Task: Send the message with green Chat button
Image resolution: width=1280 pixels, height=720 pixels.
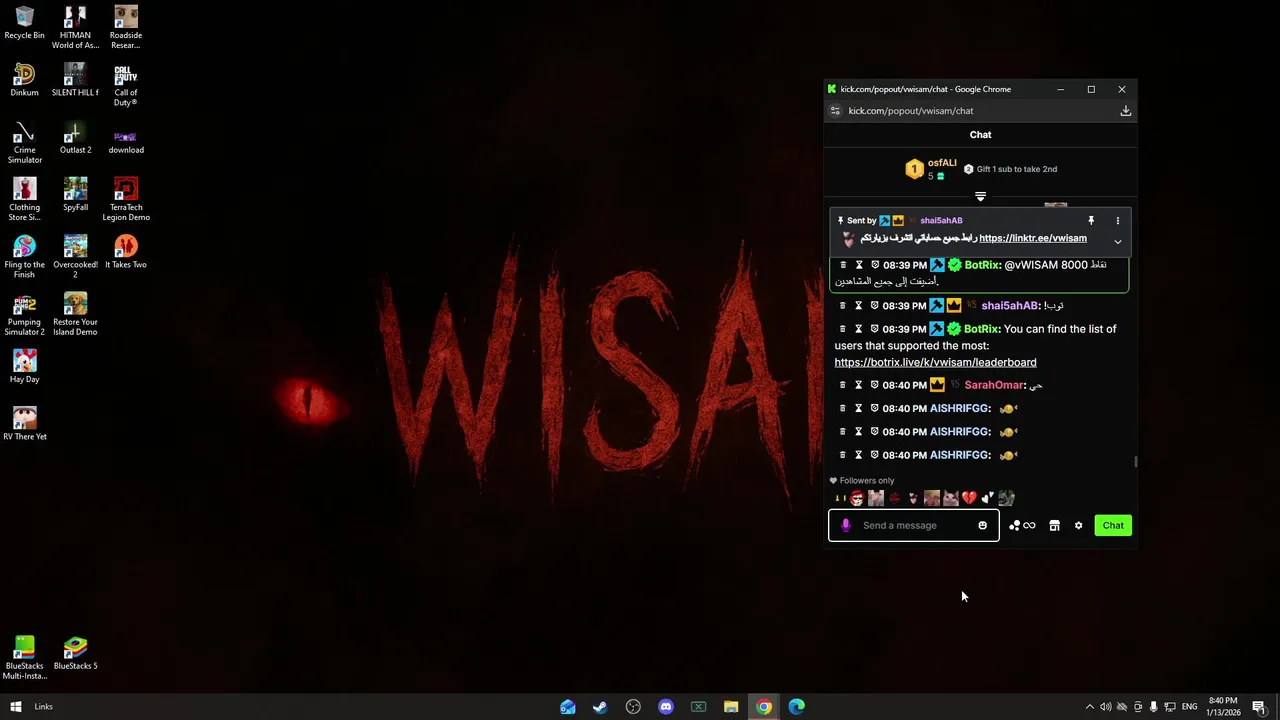Action: coord(1113,526)
